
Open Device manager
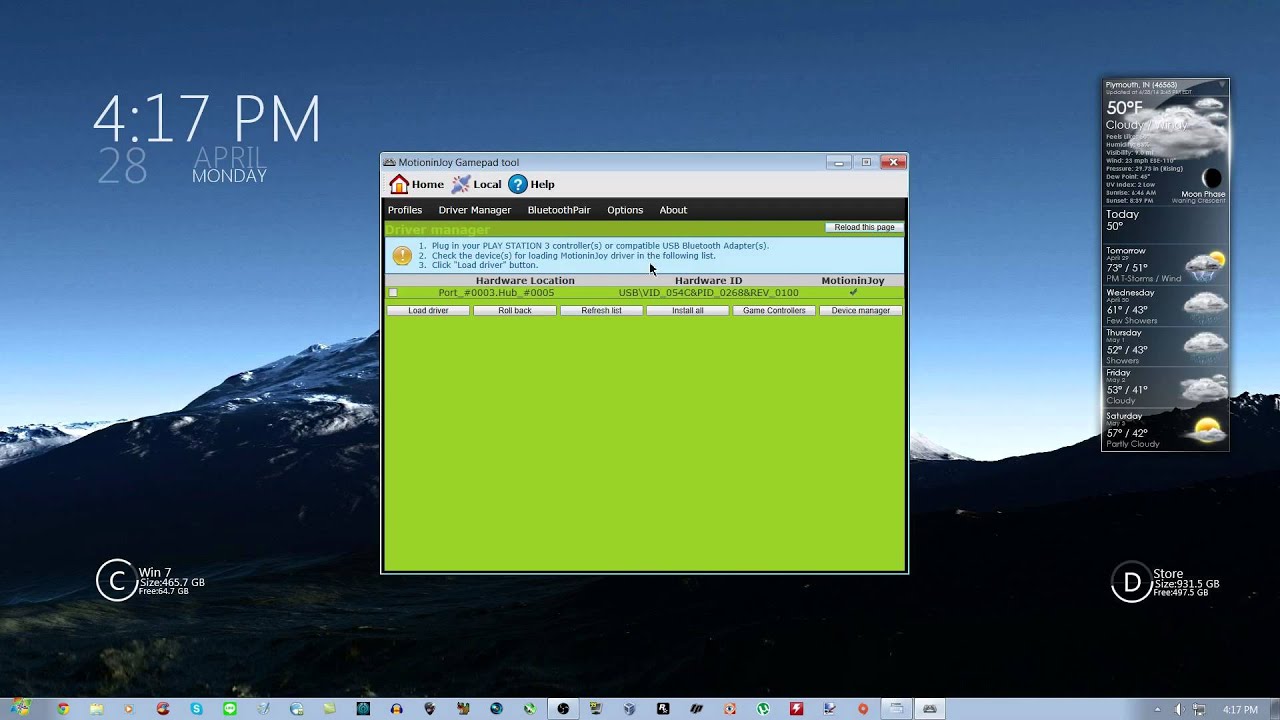tap(861, 311)
